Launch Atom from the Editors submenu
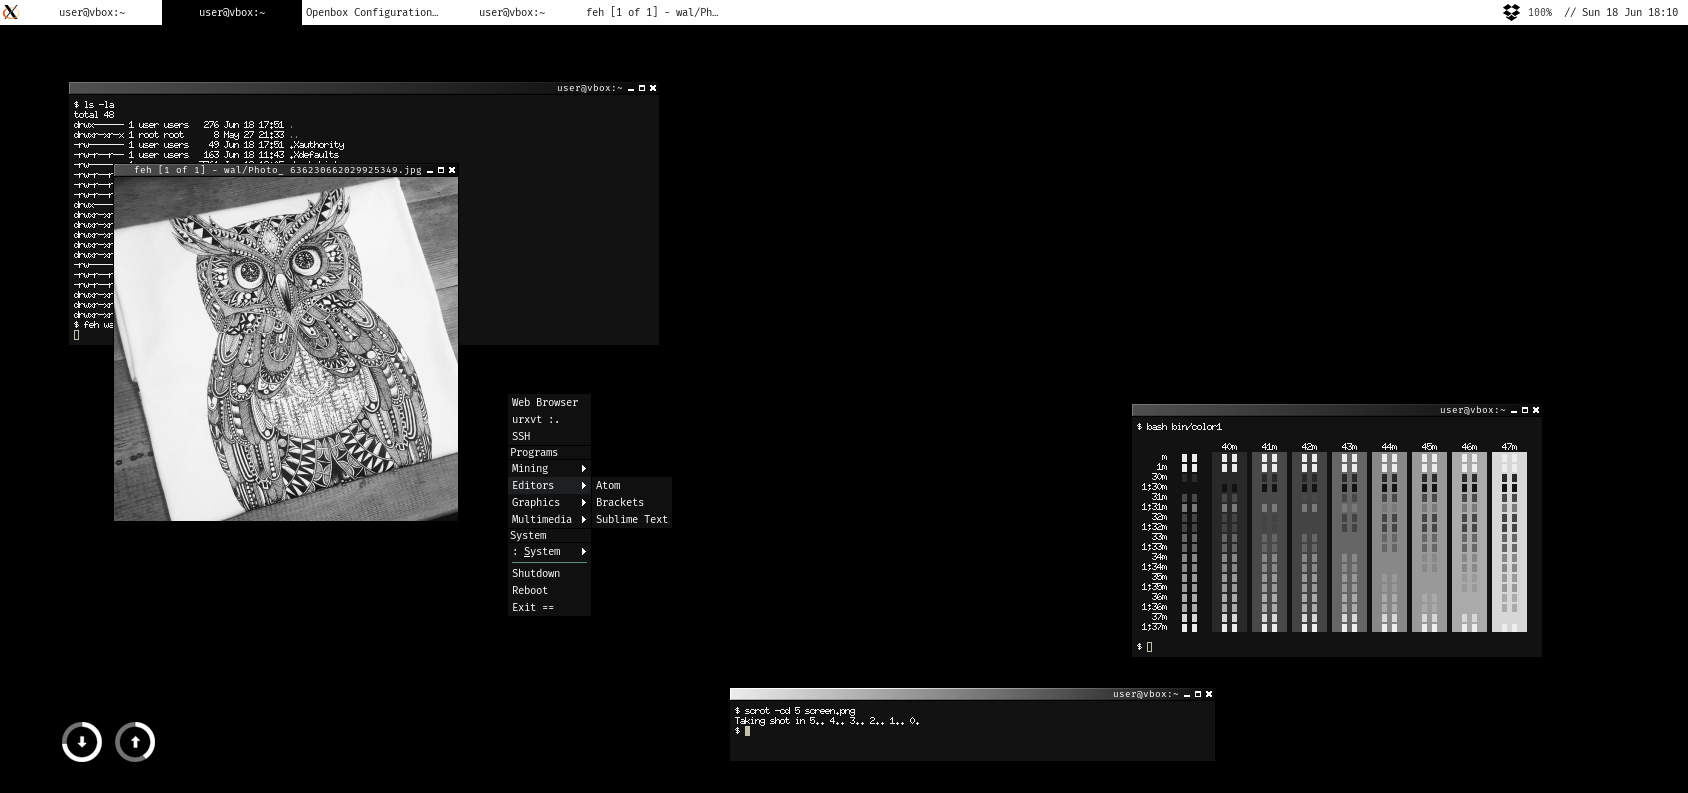This screenshot has height=793, width=1688. pos(632,485)
